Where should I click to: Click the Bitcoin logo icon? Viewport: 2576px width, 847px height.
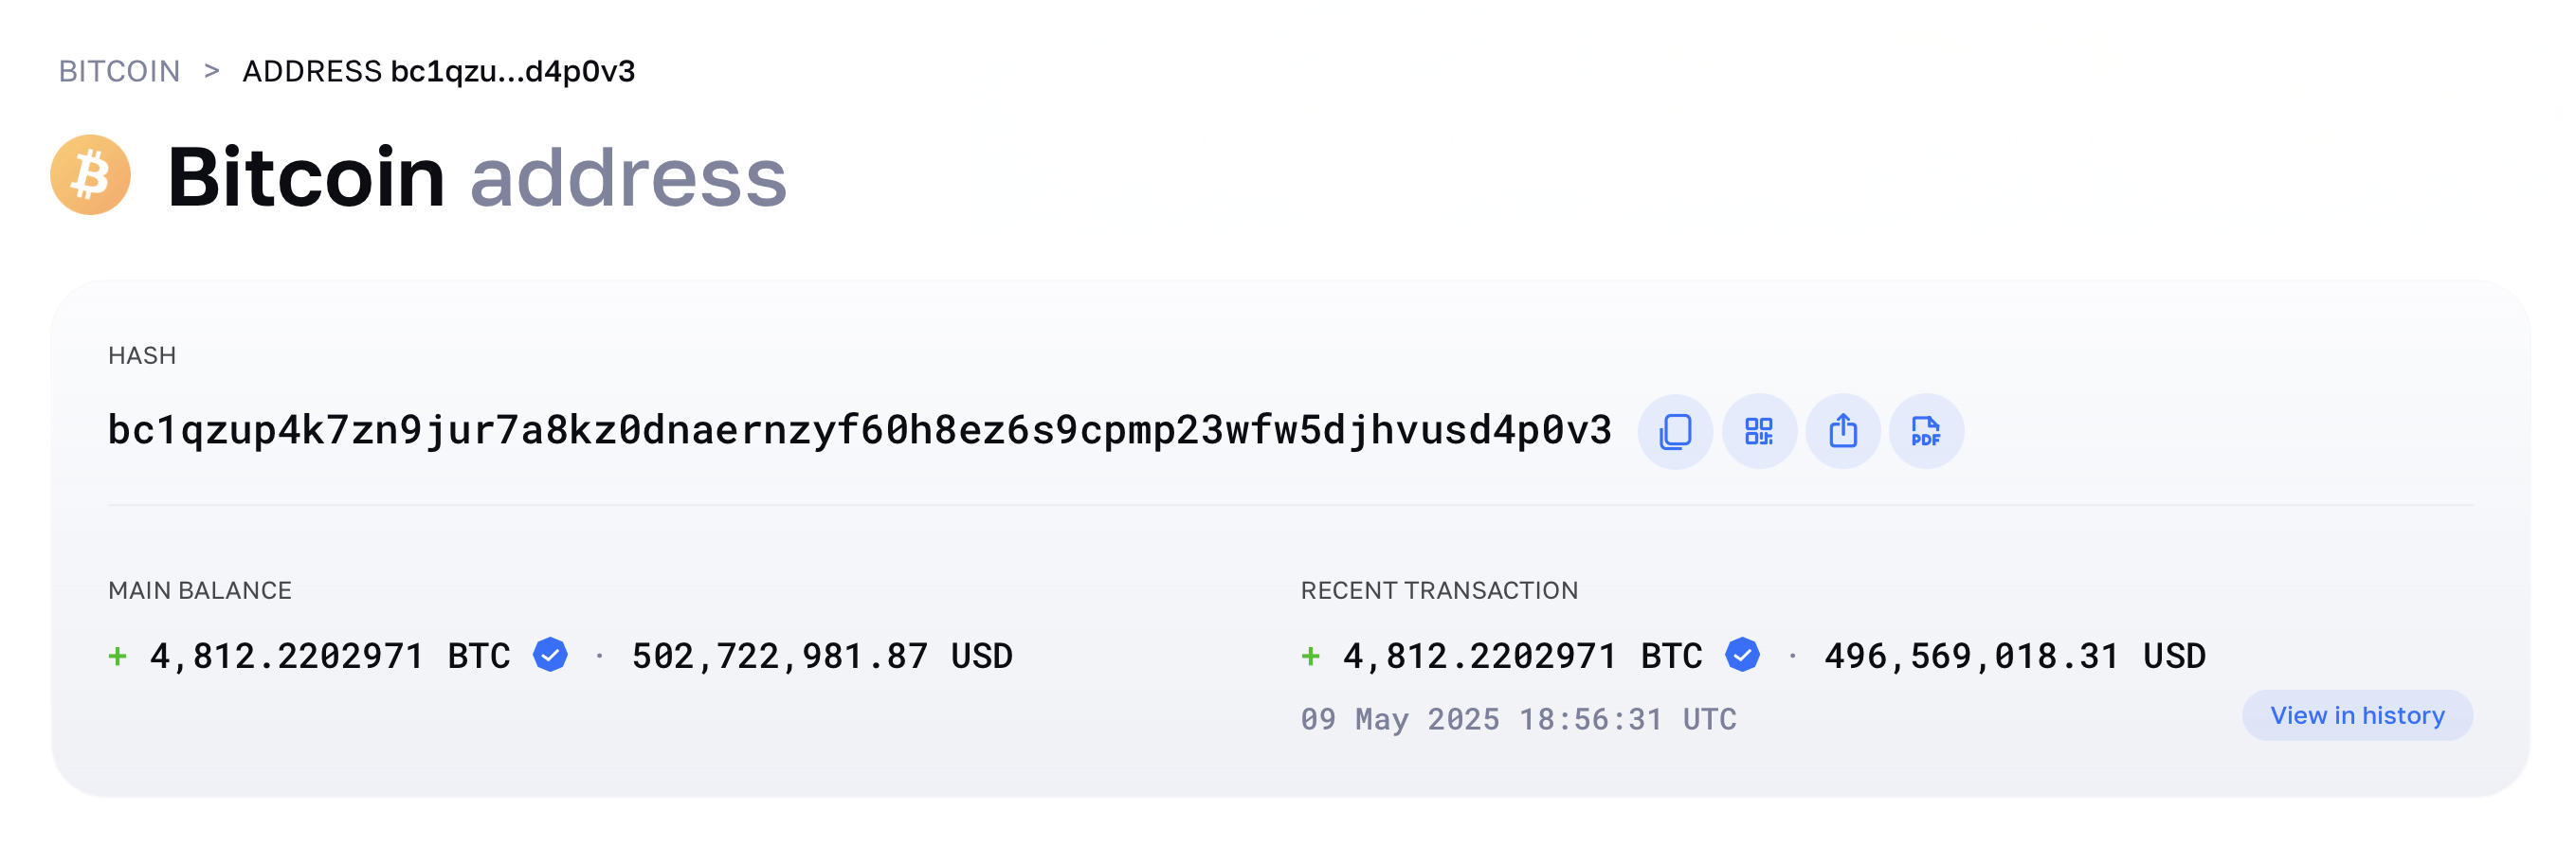(x=91, y=176)
